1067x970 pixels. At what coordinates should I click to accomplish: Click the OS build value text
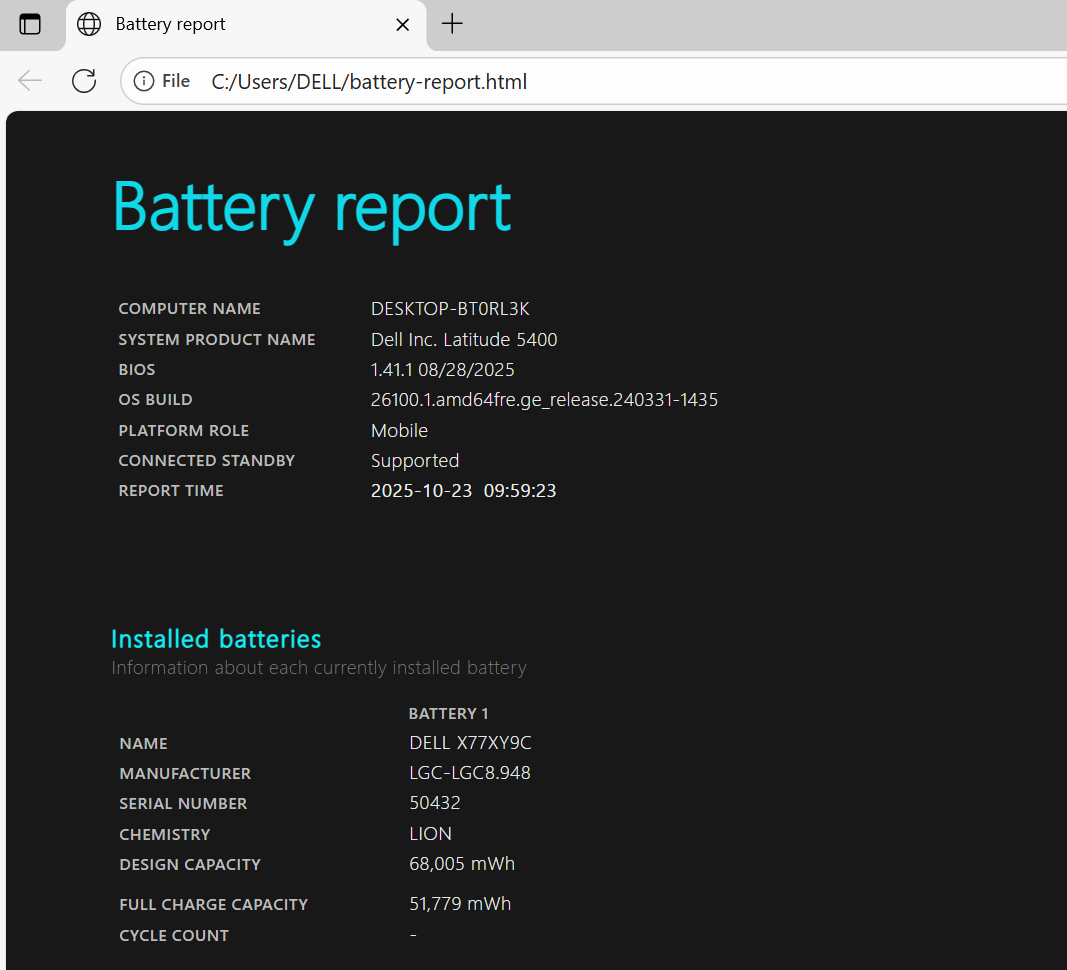(544, 400)
